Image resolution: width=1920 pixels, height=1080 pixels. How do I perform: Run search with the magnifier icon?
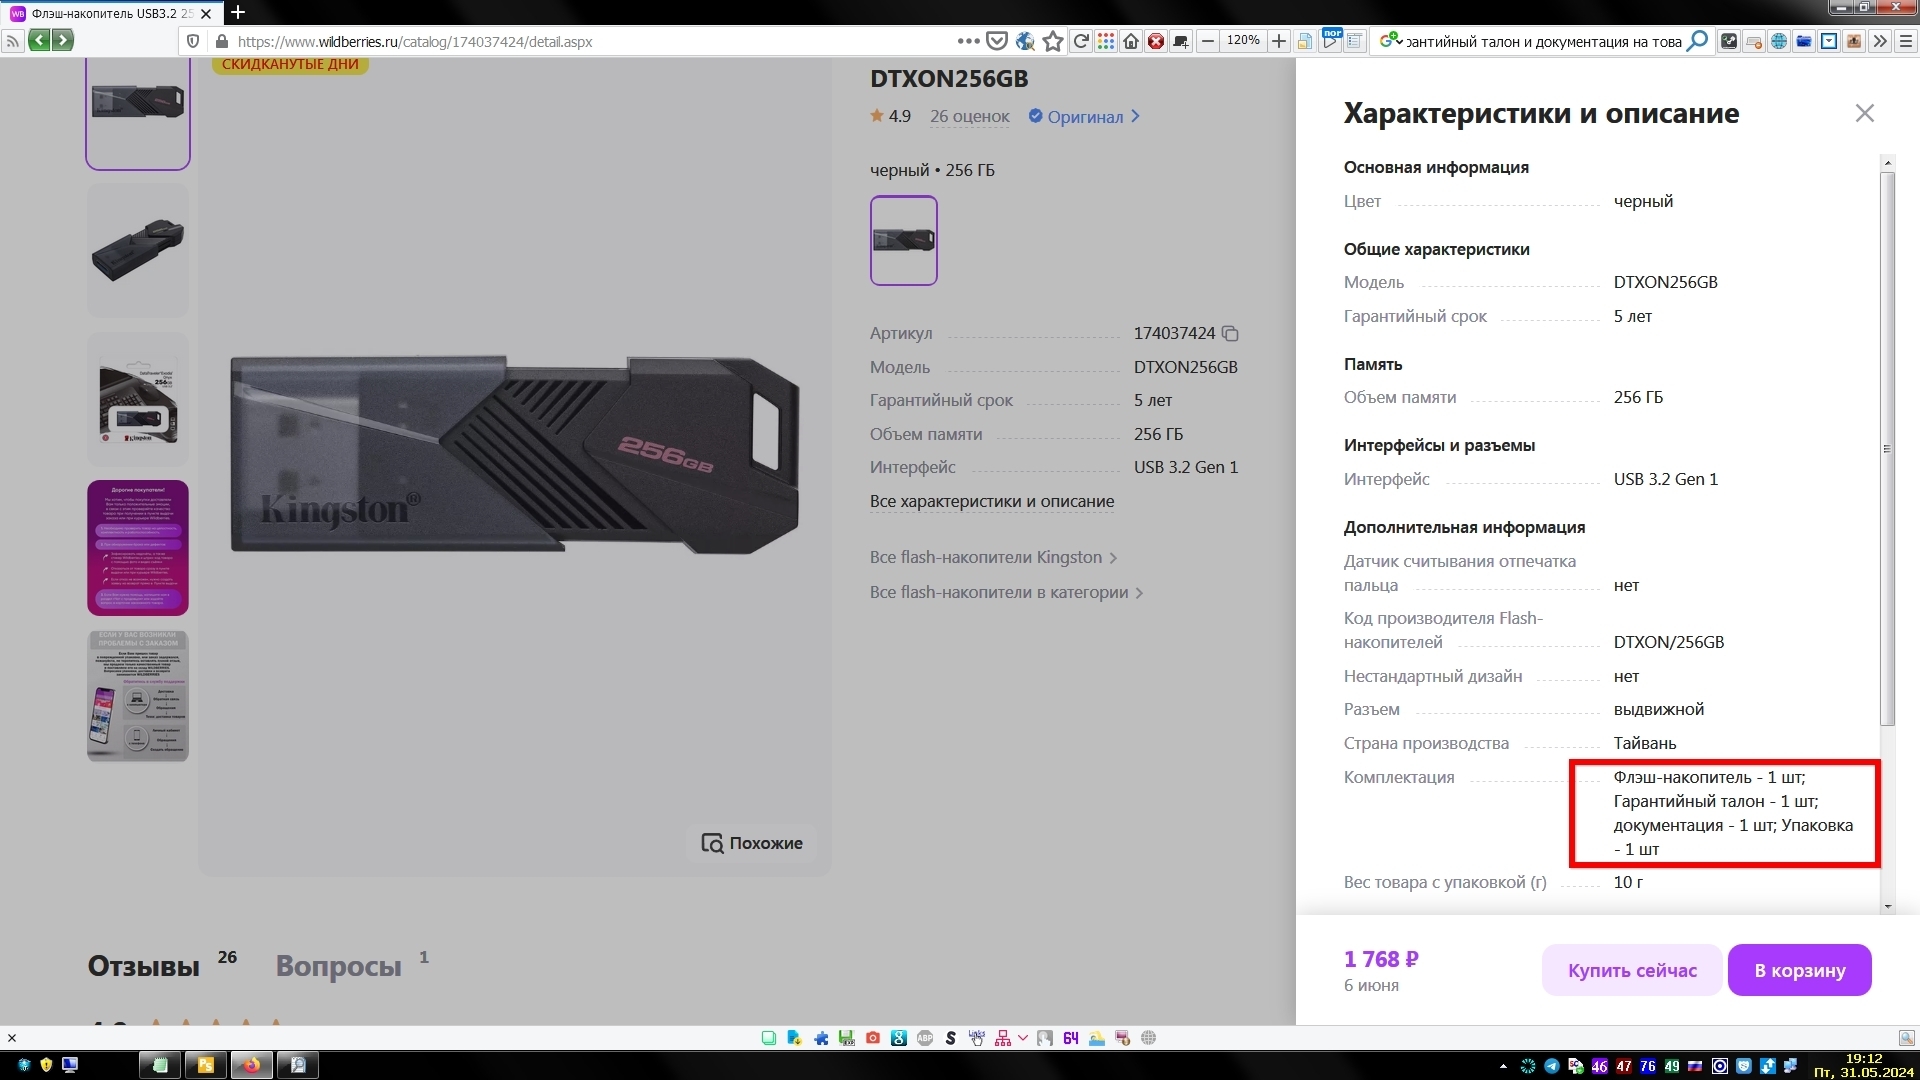(1697, 41)
